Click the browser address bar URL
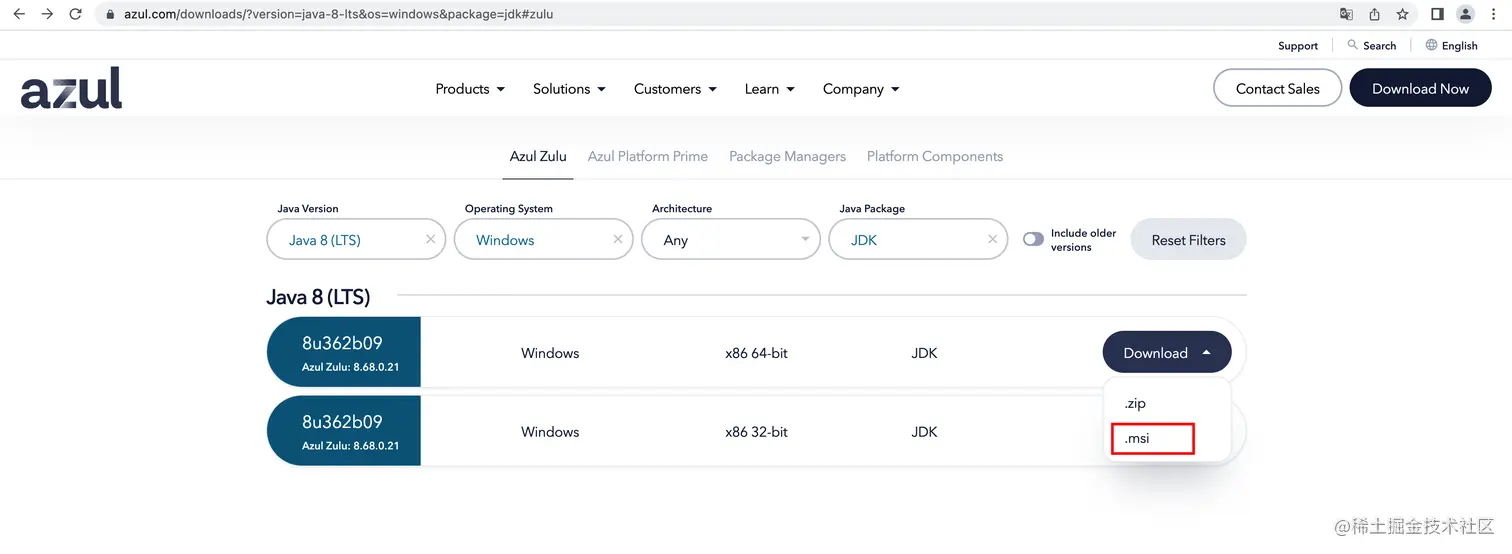This screenshot has height=554, width=1512. pos(338,15)
